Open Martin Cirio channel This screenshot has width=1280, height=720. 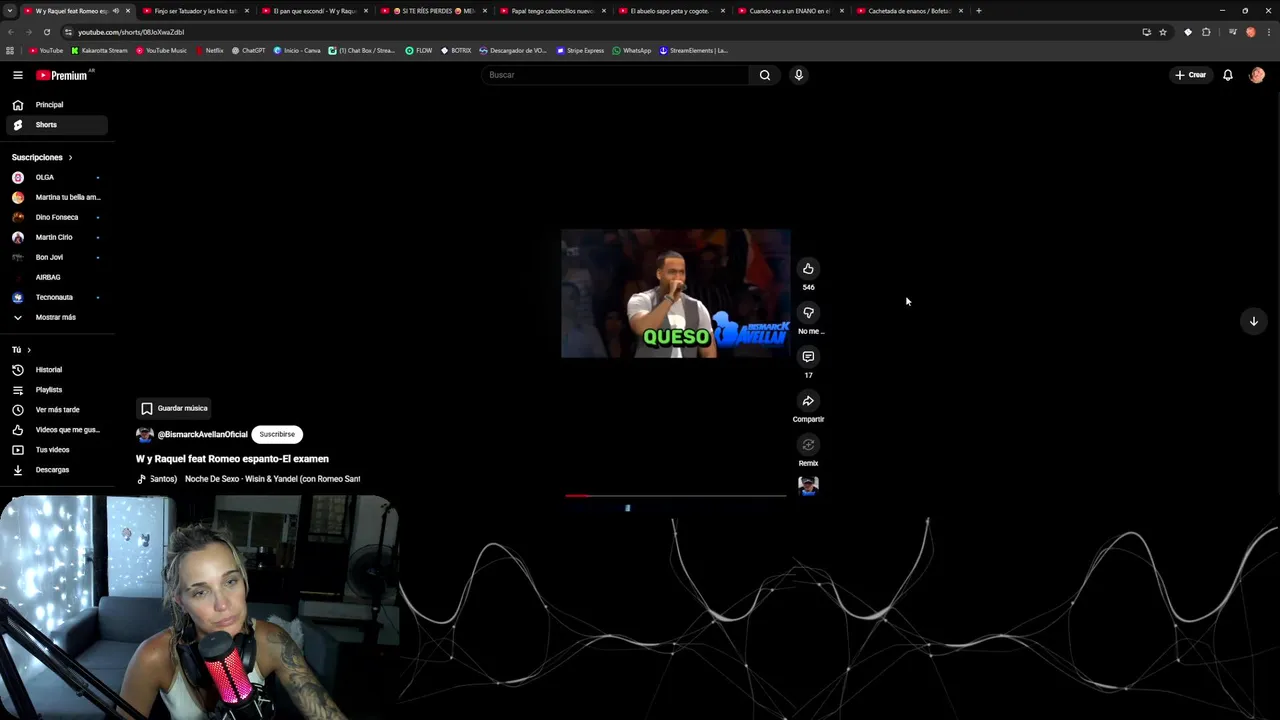pos(56,237)
